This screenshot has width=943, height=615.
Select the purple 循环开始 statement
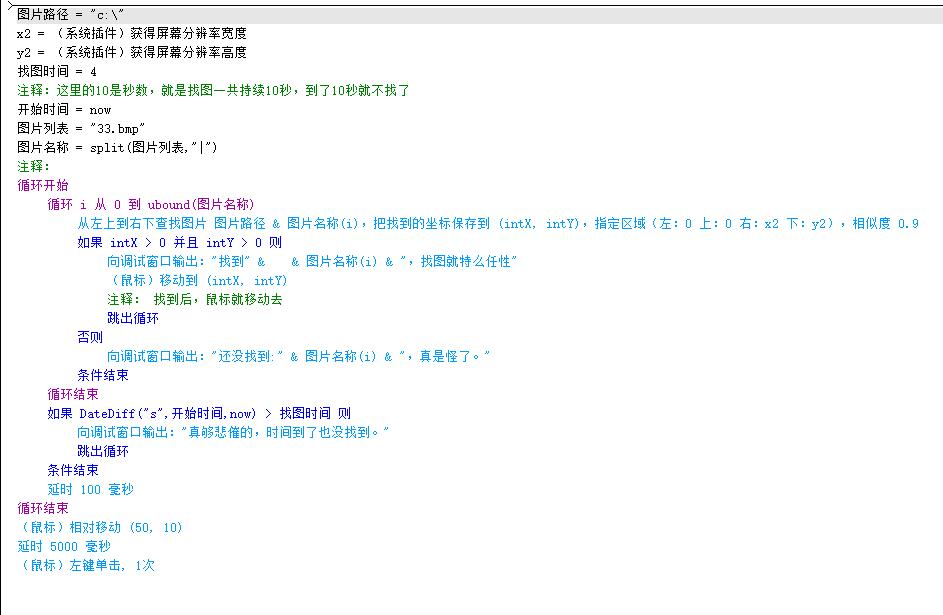[43, 186]
